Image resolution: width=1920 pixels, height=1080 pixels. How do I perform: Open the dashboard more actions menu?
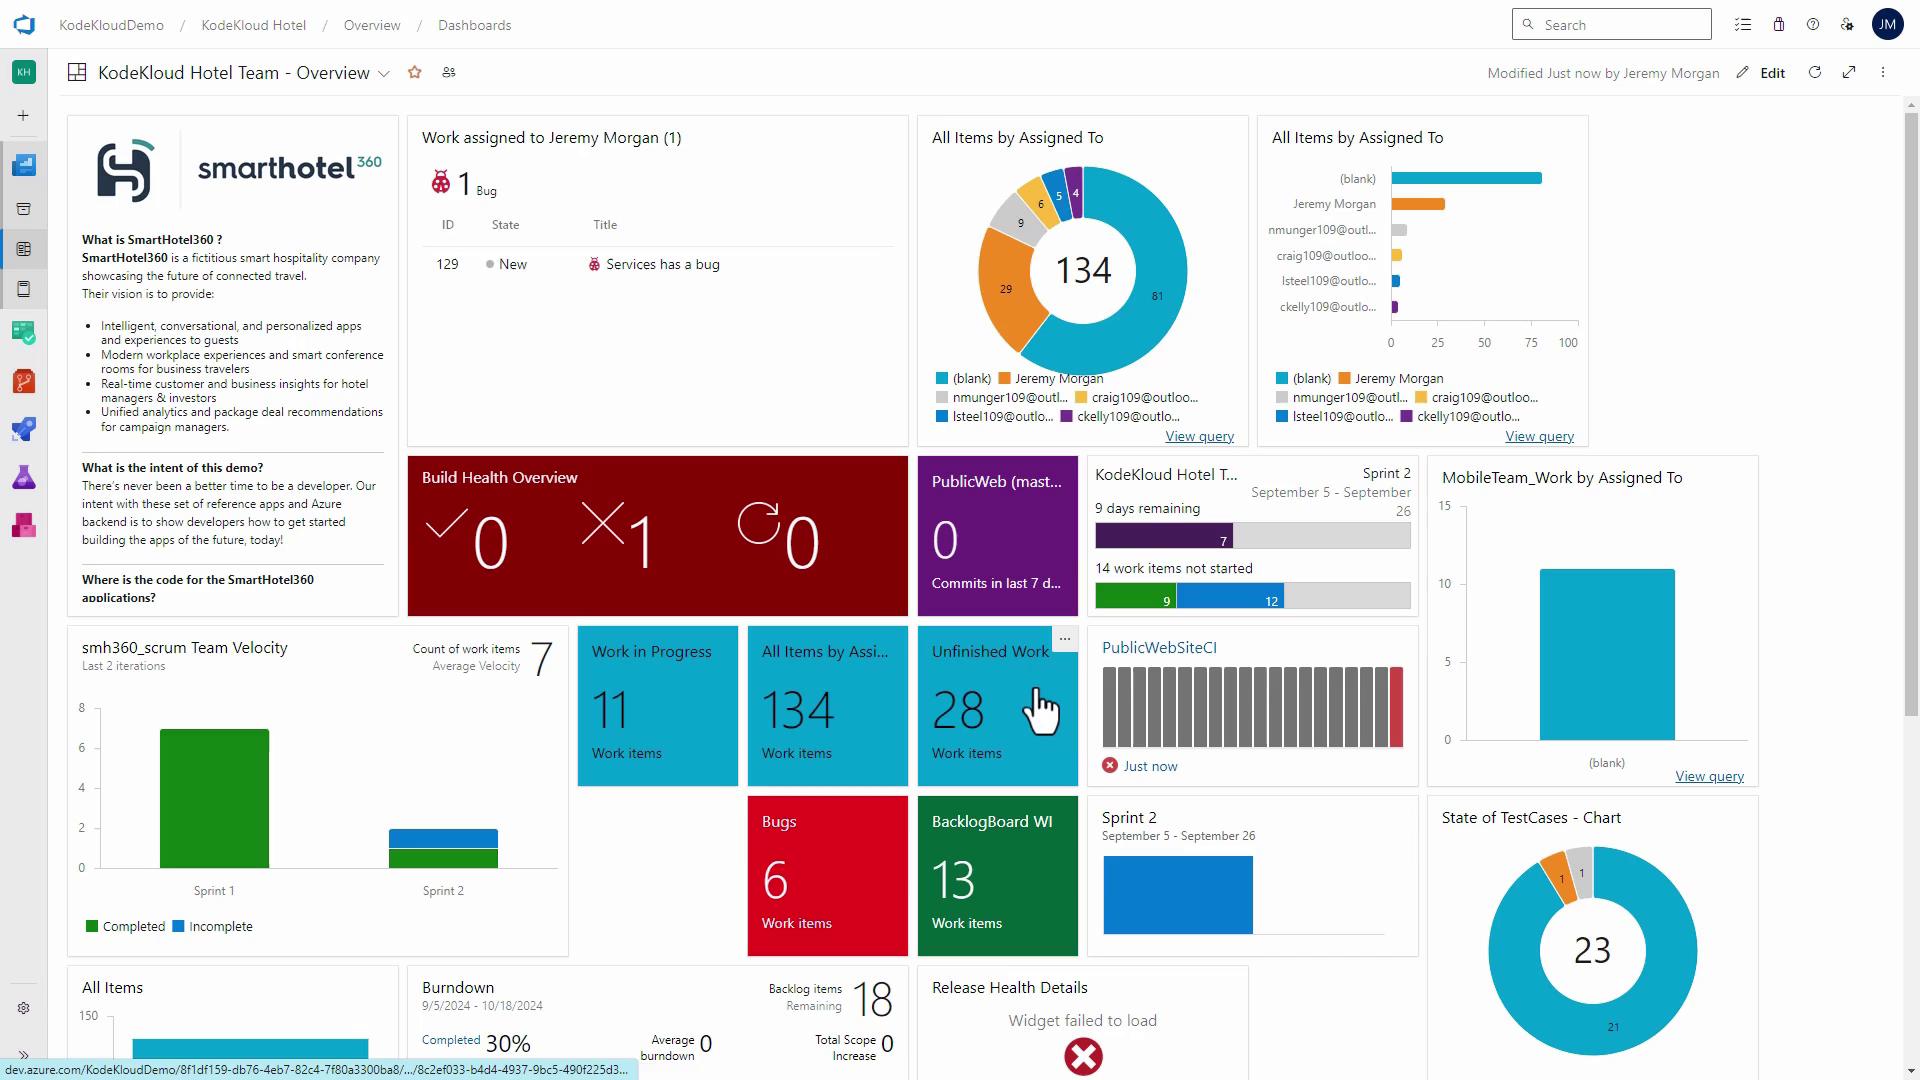(x=1883, y=72)
